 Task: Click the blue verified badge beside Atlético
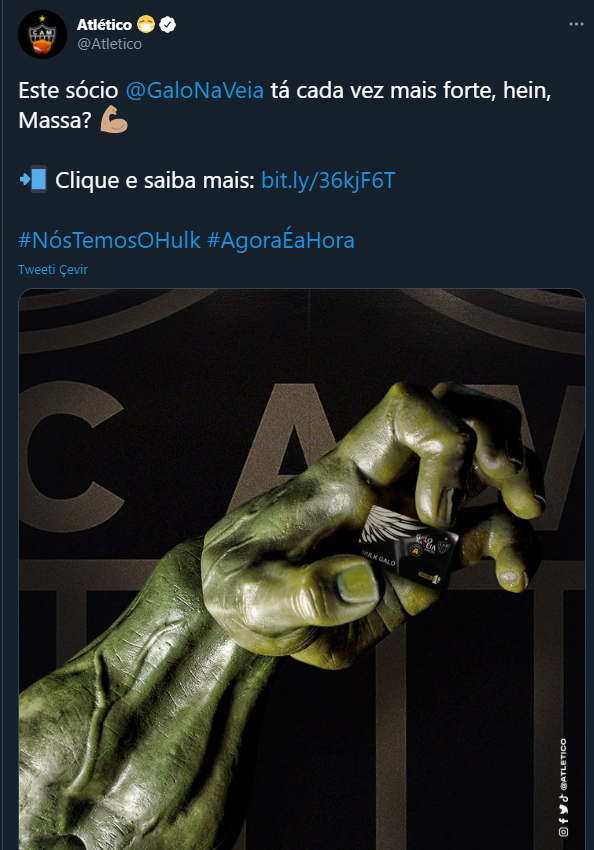pos(168,24)
